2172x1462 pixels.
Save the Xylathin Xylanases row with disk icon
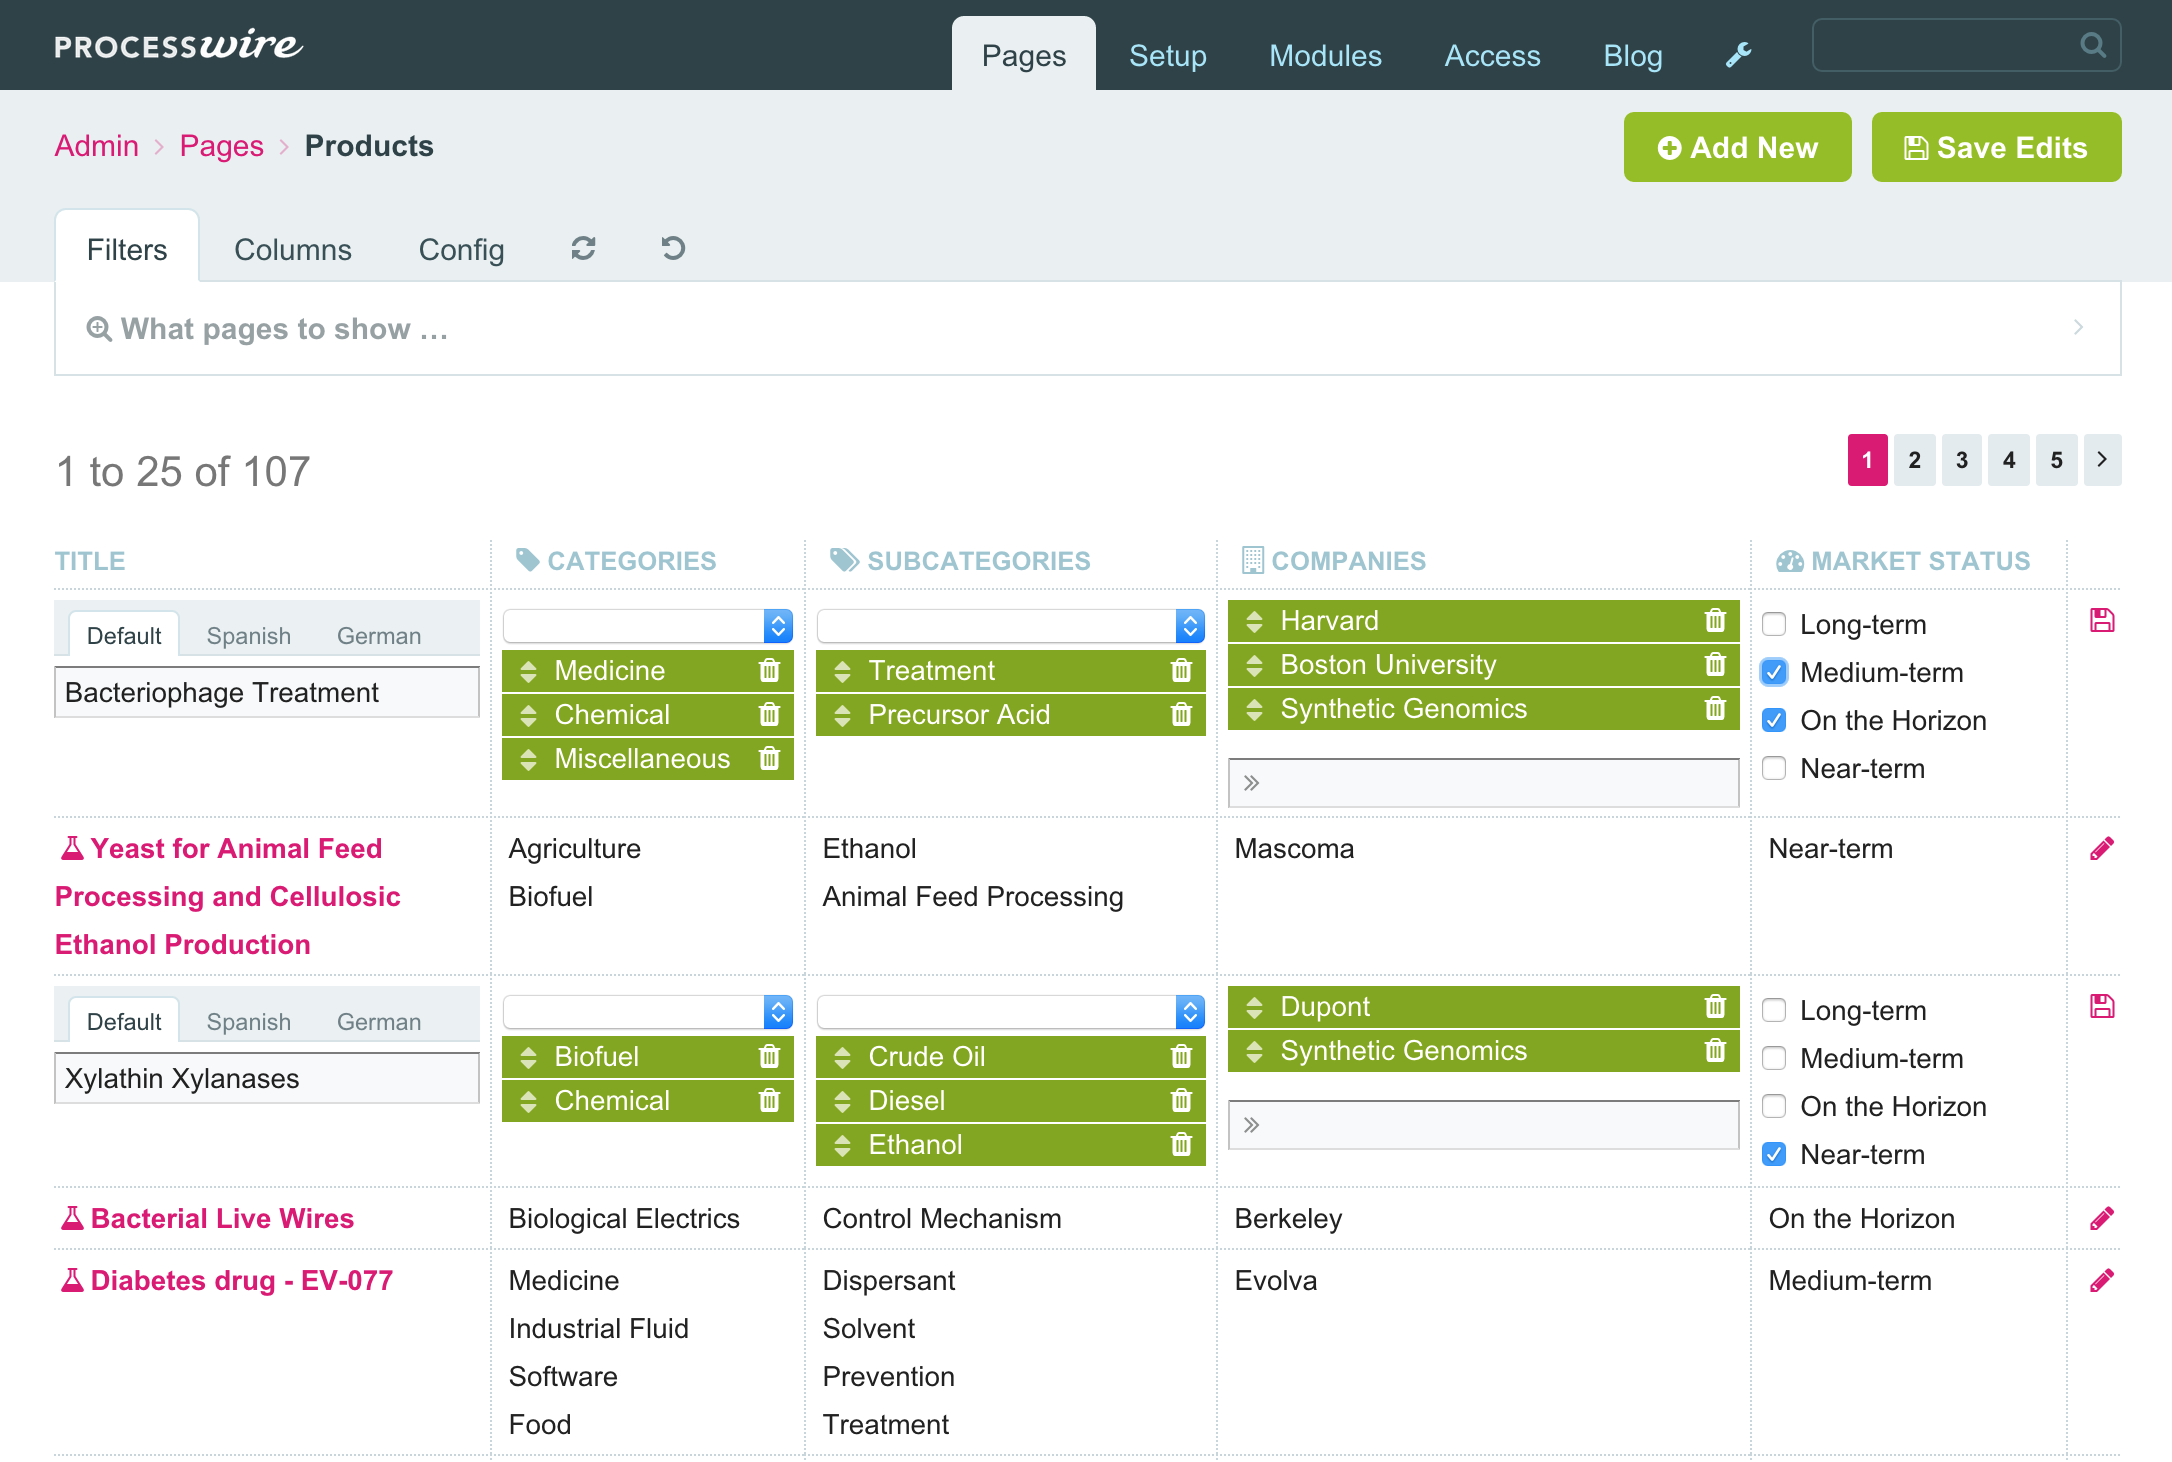[2102, 1006]
